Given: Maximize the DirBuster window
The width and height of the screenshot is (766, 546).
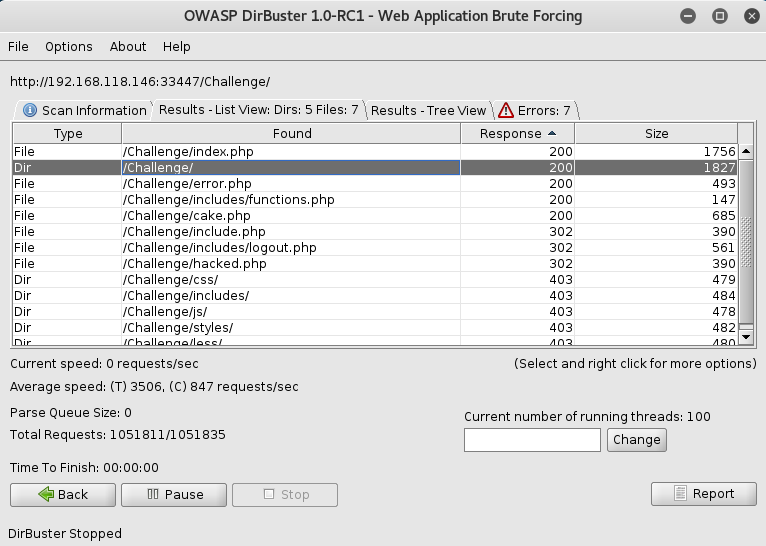Looking at the screenshot, I should pos(720,16).
